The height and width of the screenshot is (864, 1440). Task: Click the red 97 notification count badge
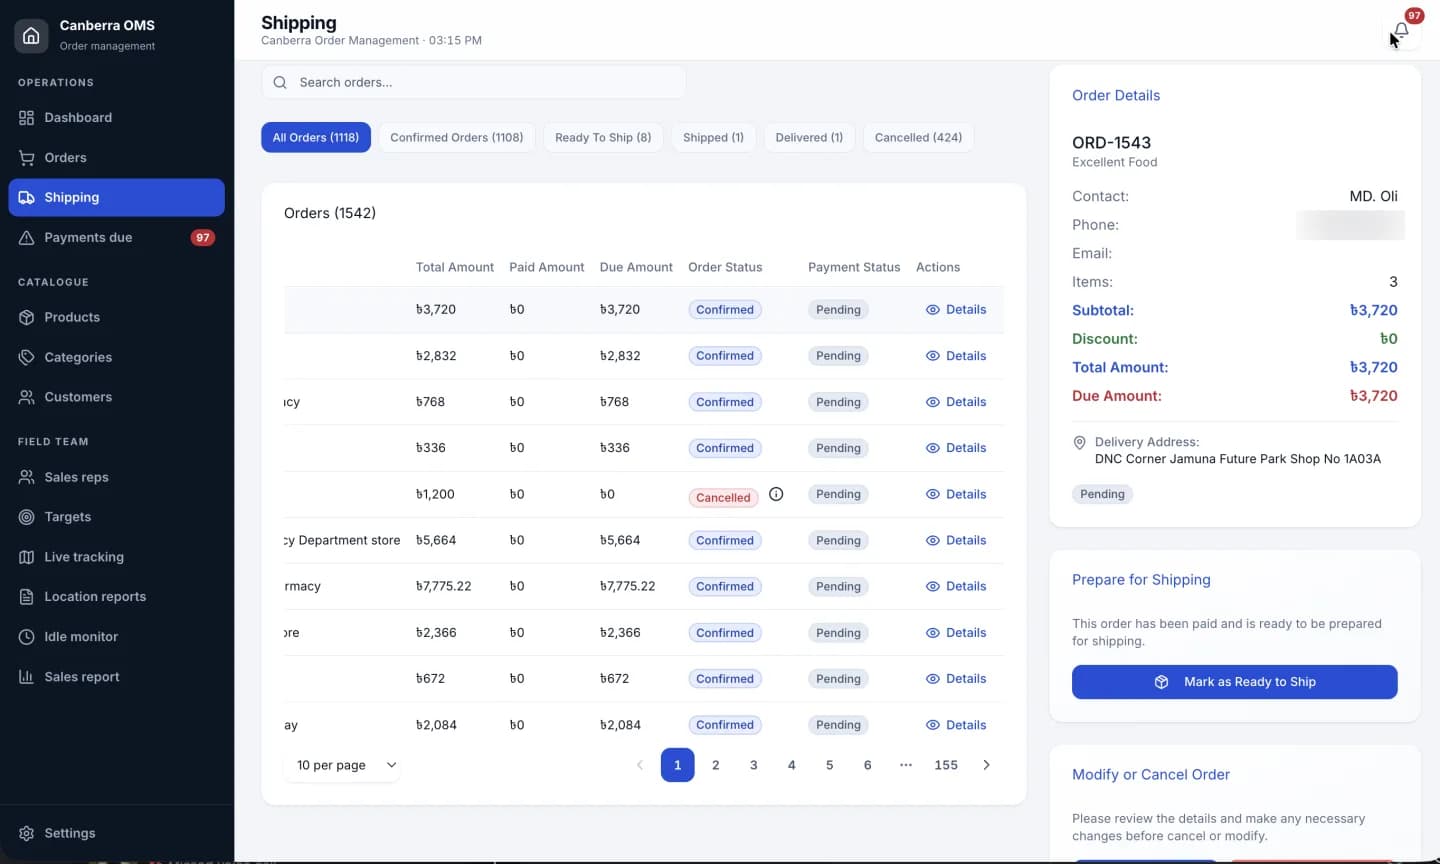tap(1414, 15)
